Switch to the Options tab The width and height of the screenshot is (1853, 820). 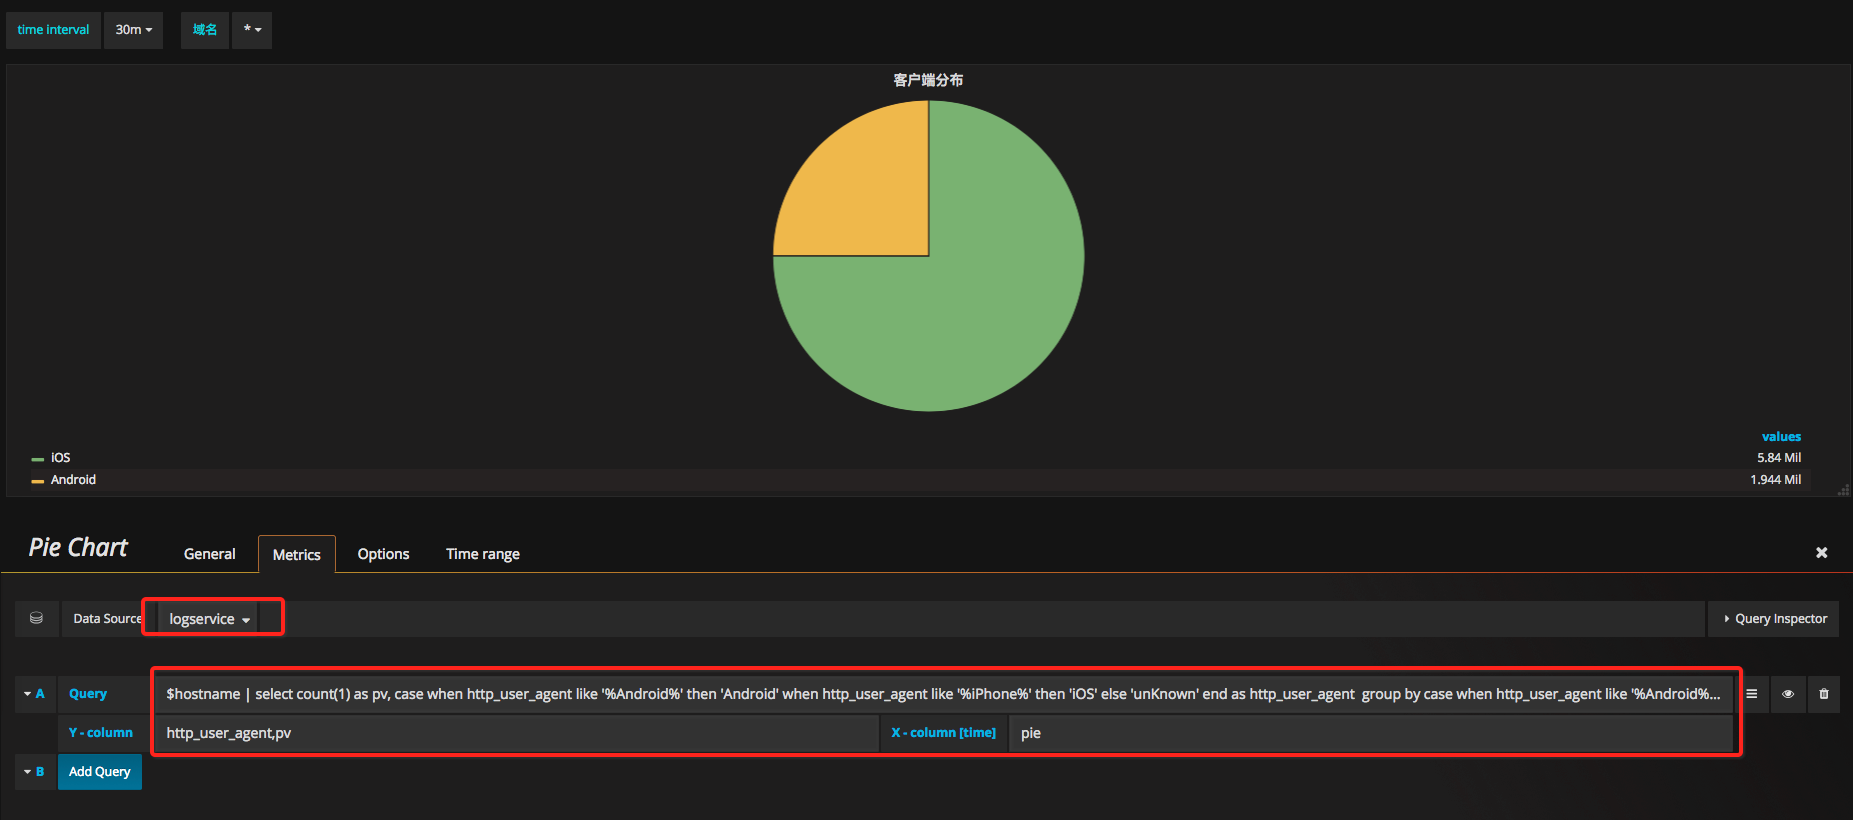point(383,554)
